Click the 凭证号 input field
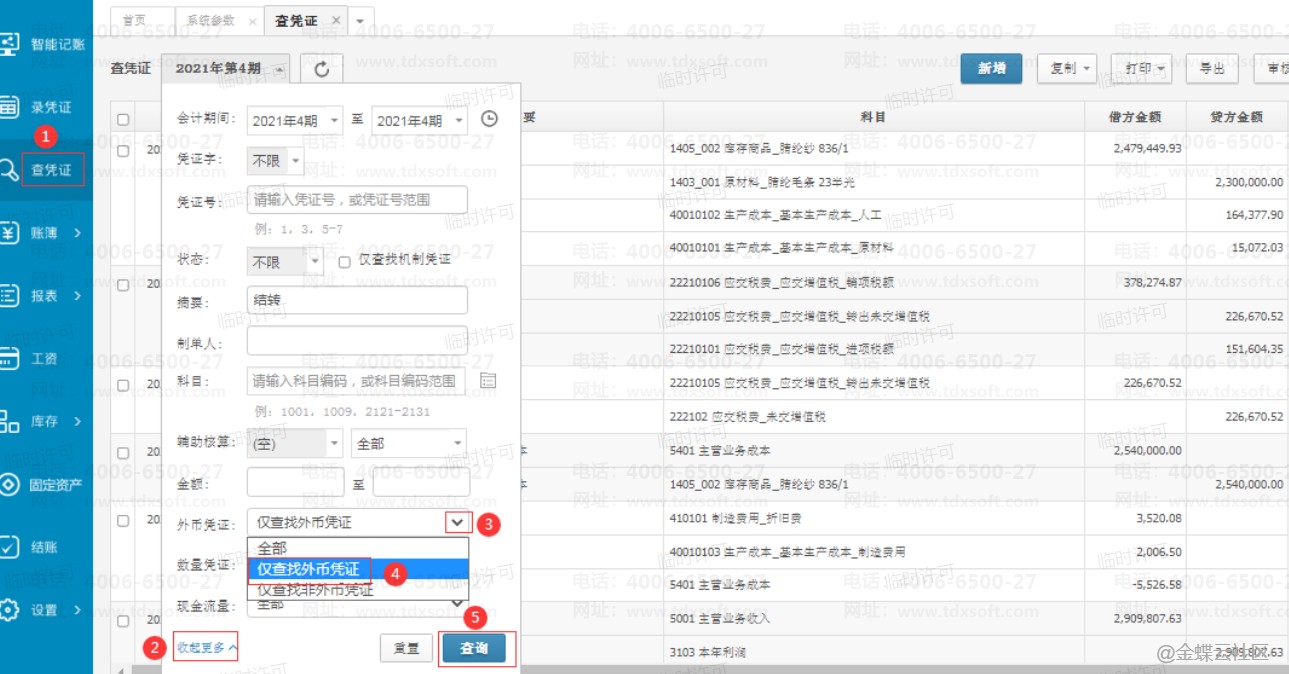 [x=357, y=200]
